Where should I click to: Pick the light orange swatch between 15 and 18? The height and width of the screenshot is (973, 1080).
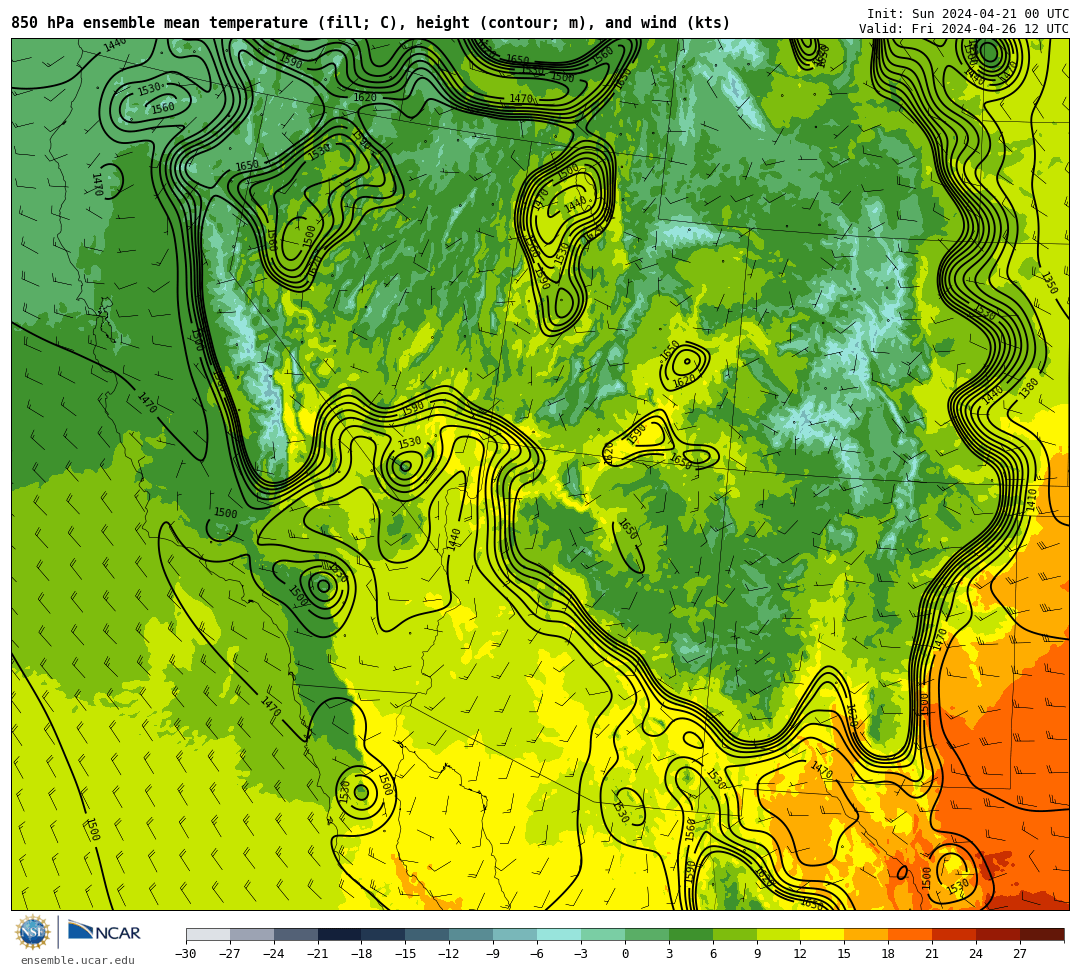pyautogui.click(x=866, y=934)
